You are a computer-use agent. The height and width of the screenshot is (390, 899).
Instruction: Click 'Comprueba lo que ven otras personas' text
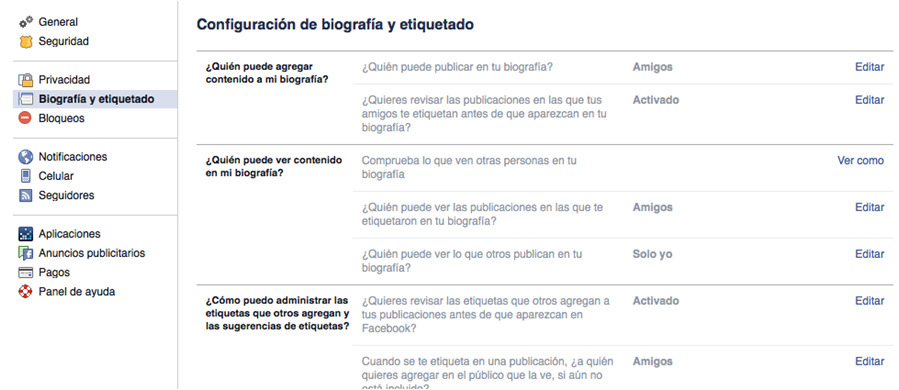coord(469,167)
